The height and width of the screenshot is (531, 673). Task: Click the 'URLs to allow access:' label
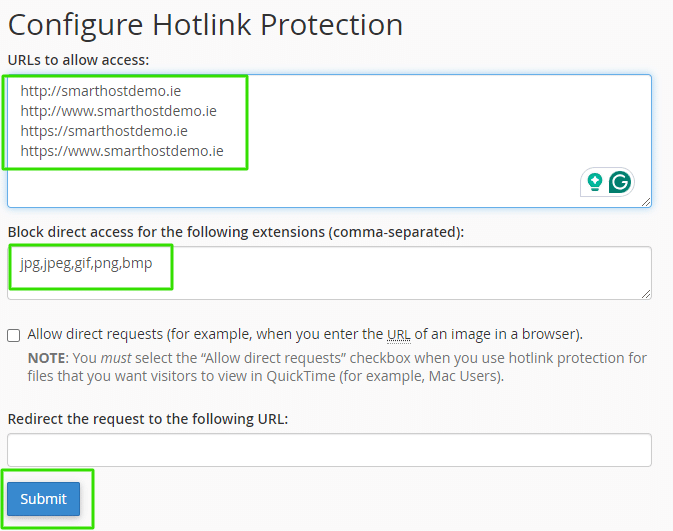coord(79,60)
